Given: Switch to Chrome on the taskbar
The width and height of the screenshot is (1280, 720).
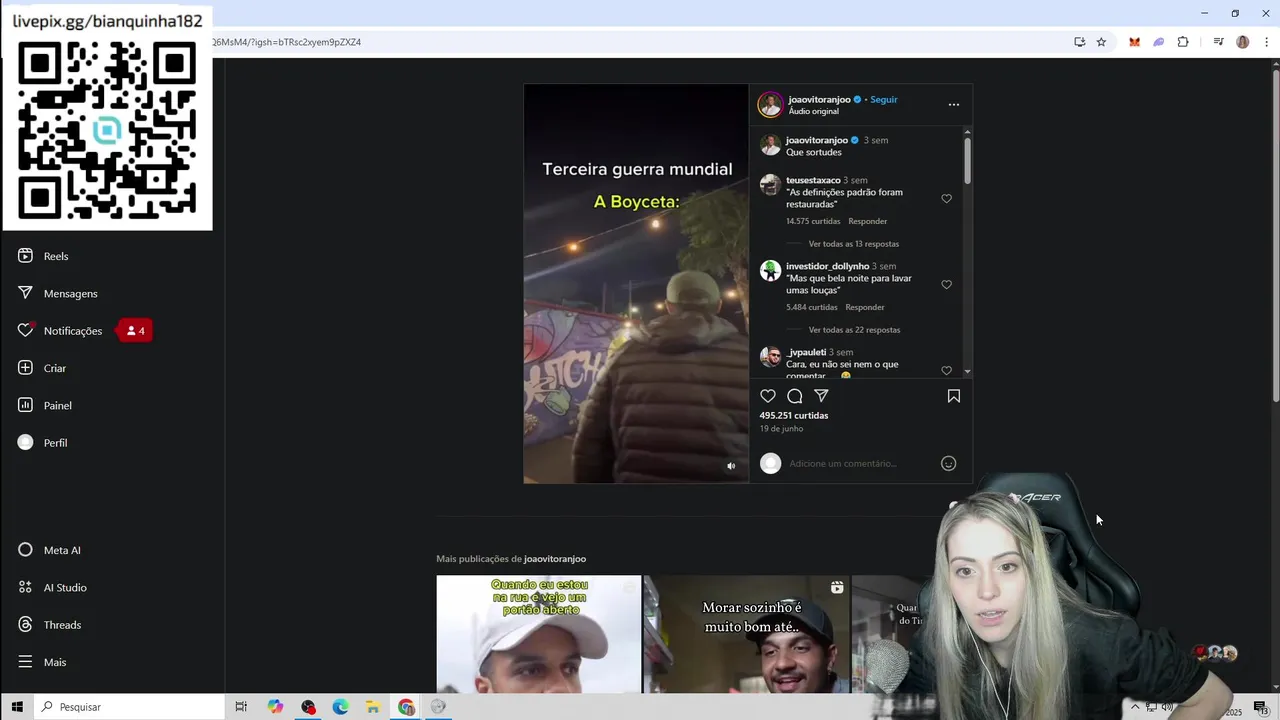Looking at the screenshot, I should pyautogui.click(x=406, y=707).
